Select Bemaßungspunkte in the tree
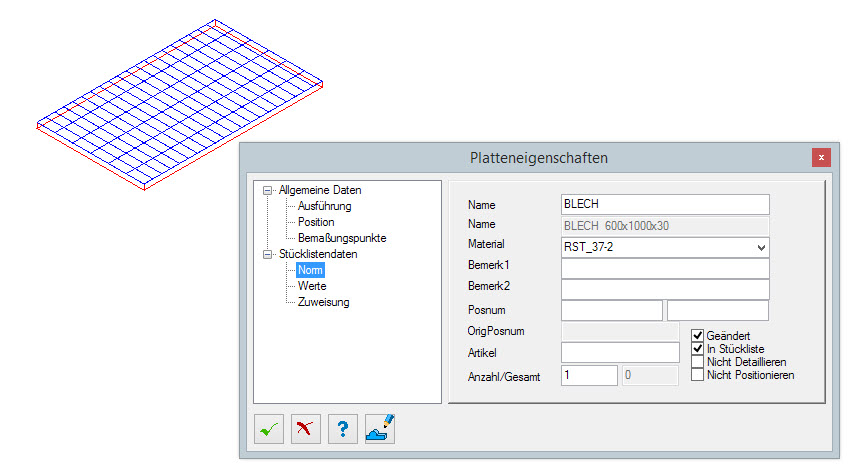Screen dimensions: 852x473 pyautogui.click(x=342, y=238)
